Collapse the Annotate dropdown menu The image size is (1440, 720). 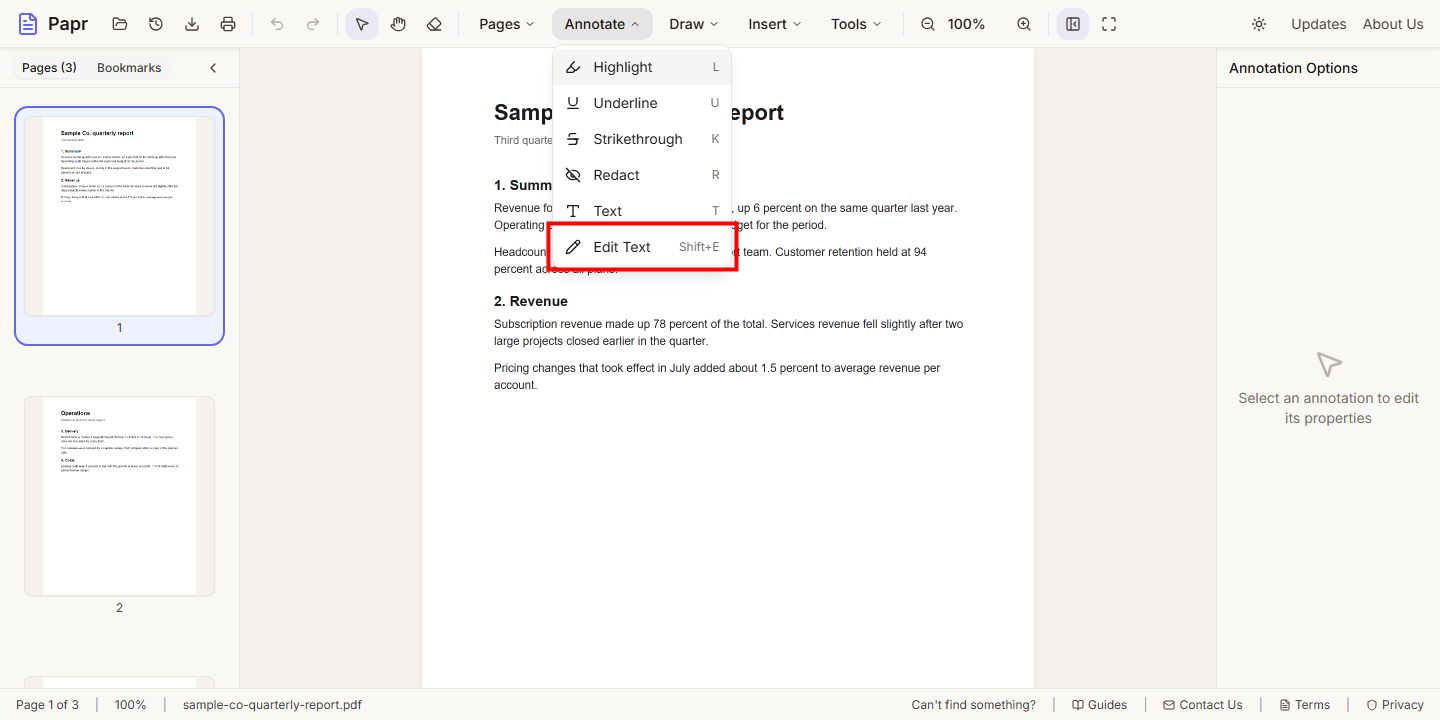click(x=602, y=24)
